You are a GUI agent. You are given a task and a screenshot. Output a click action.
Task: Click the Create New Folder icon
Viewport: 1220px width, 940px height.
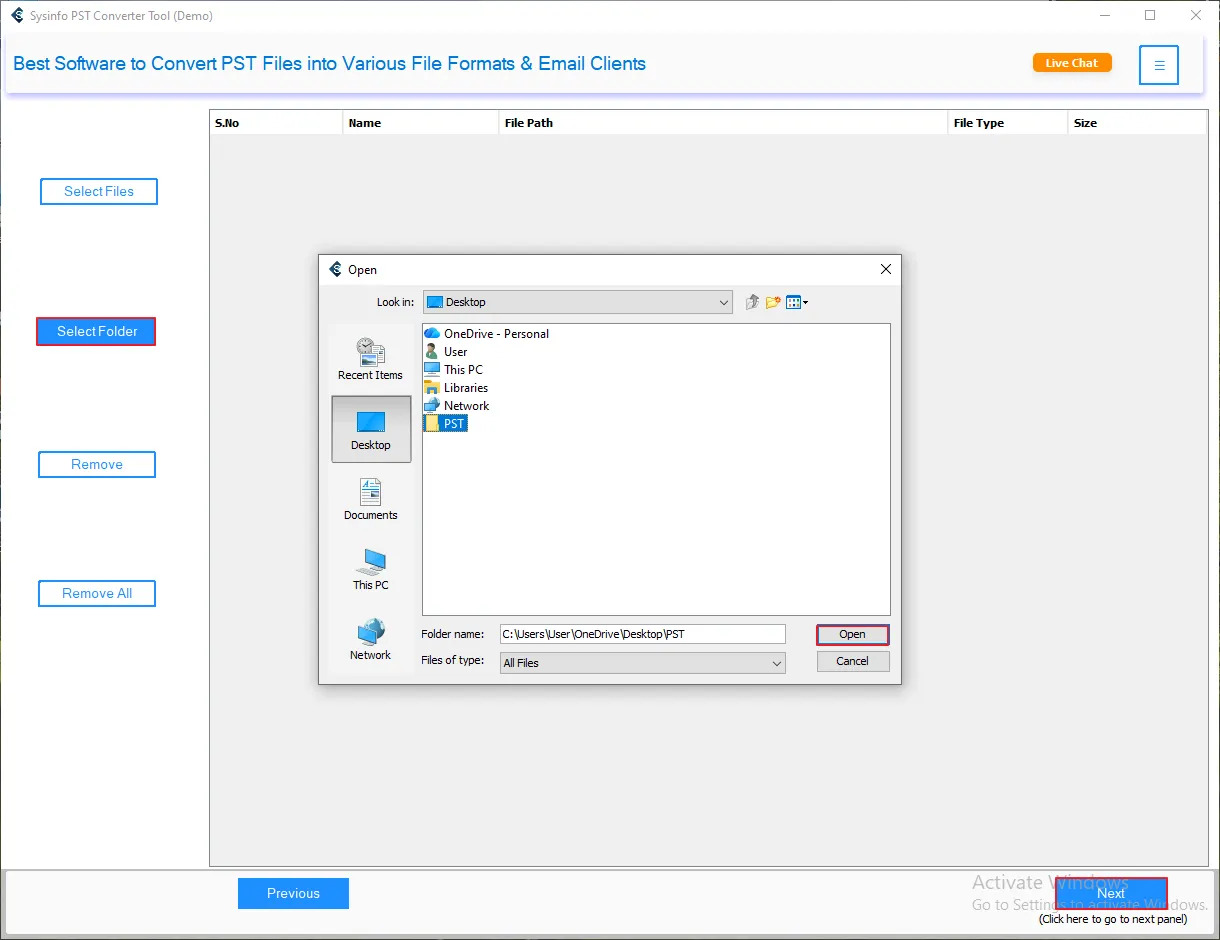click(x=773, y=302)
